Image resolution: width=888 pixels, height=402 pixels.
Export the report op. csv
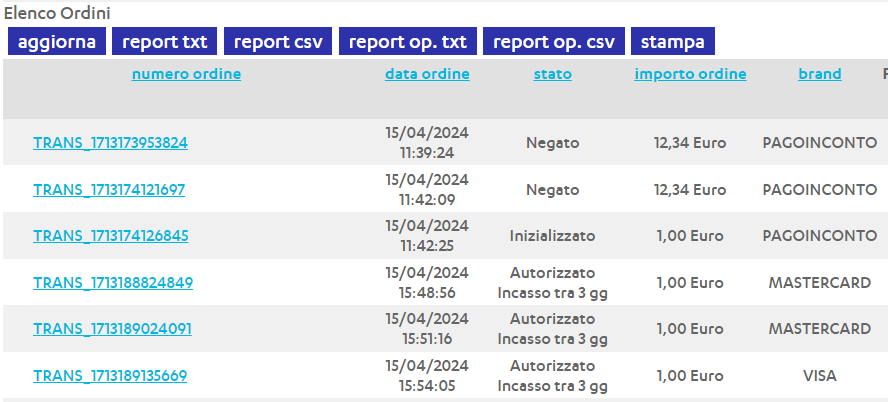coord(554,42)
